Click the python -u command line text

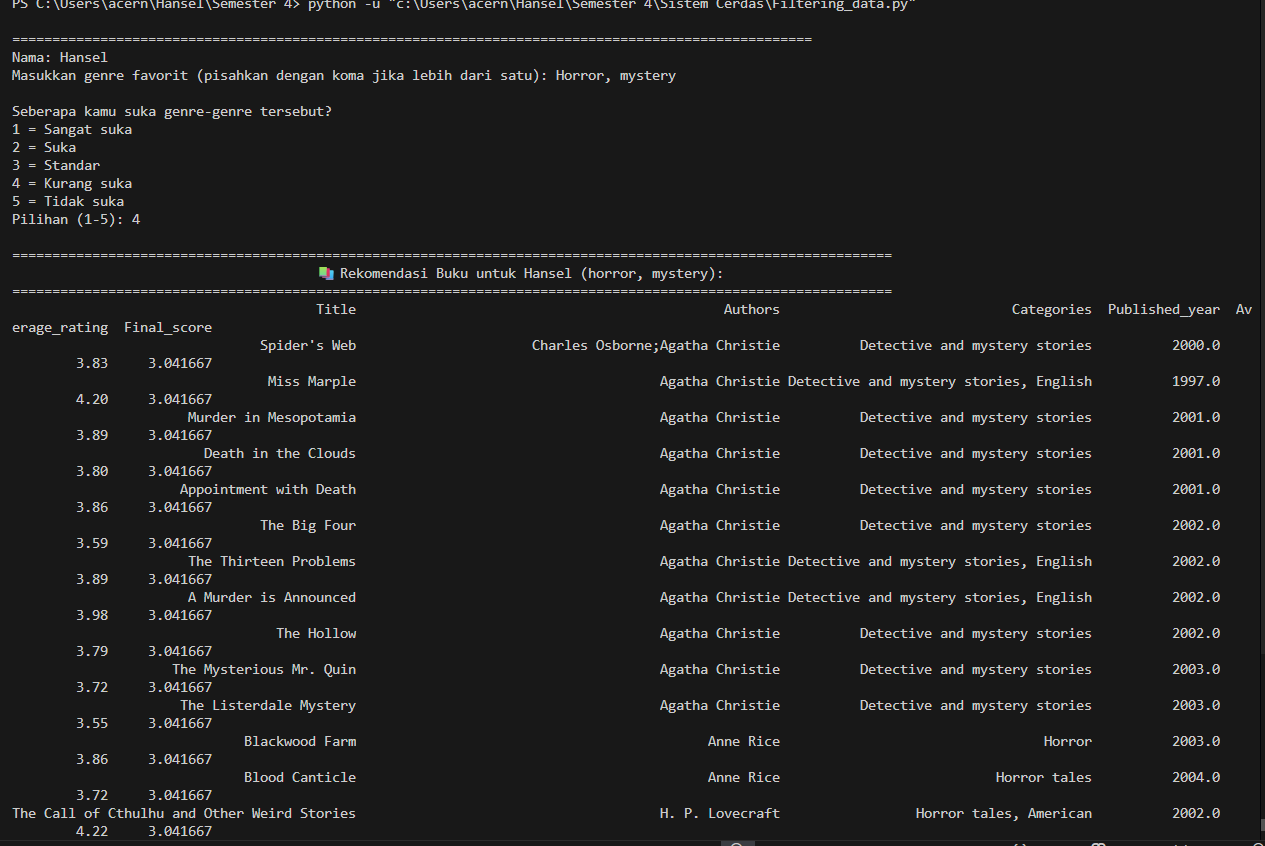(611, 5)
